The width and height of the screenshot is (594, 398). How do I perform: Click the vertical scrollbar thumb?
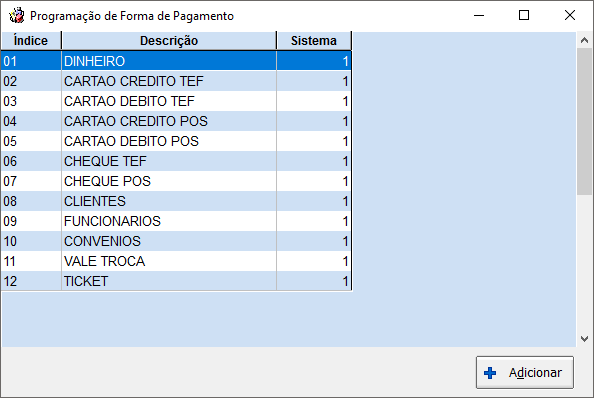tap(584, 122)
